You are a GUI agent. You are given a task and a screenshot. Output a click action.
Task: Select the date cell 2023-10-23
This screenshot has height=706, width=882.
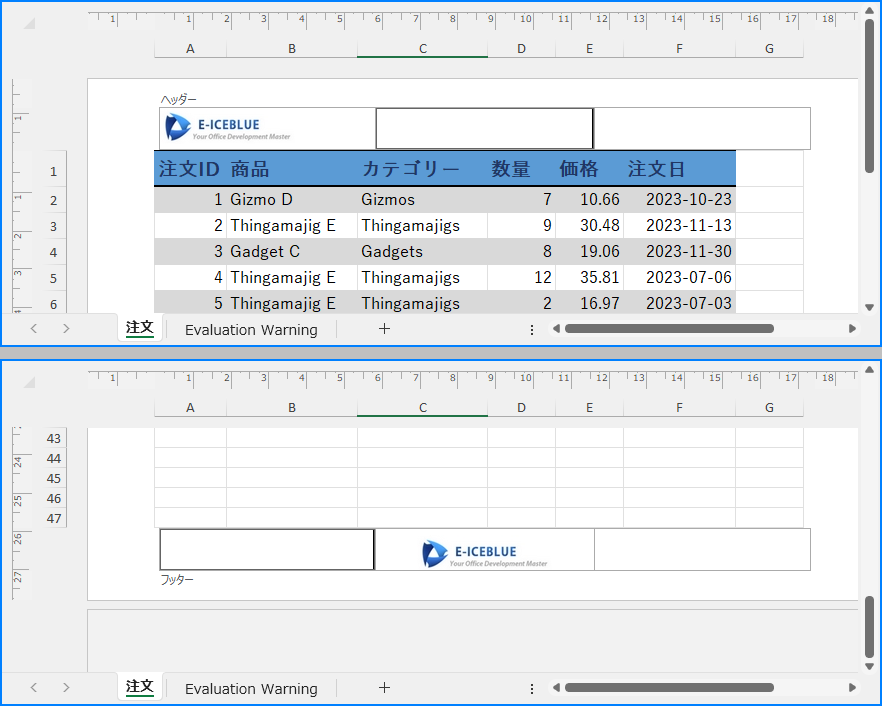pos(679,200)
